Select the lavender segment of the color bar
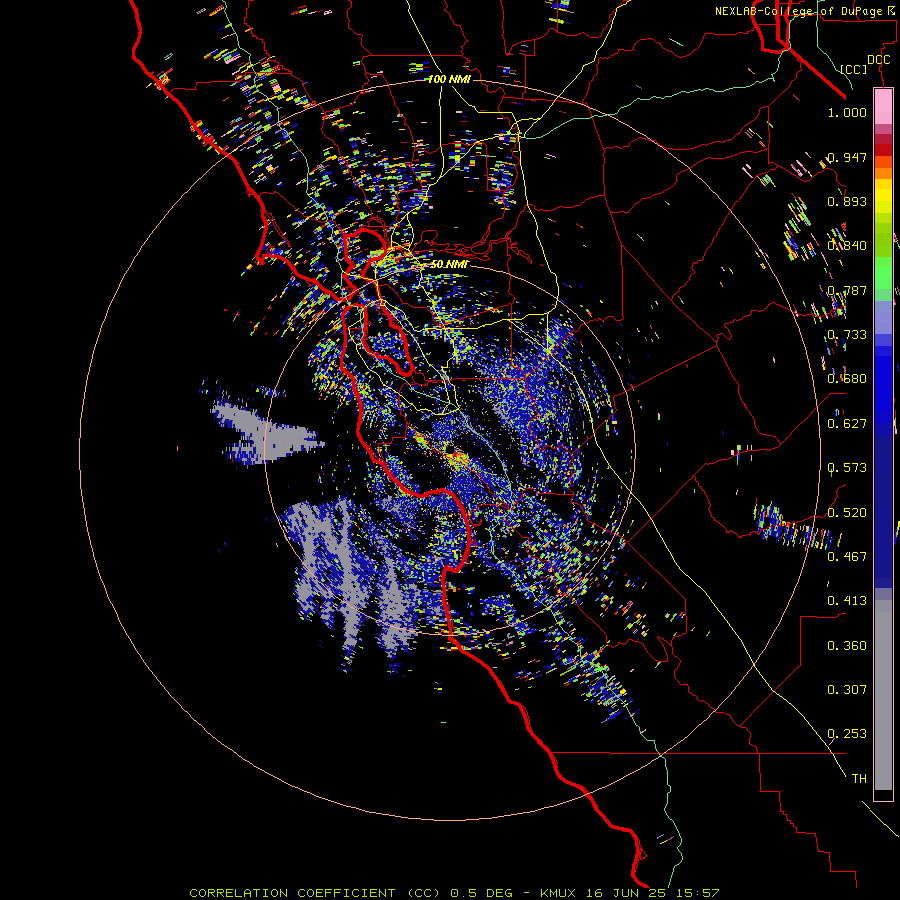The height and width of the screenshot is (900, 900). (883, 317)
